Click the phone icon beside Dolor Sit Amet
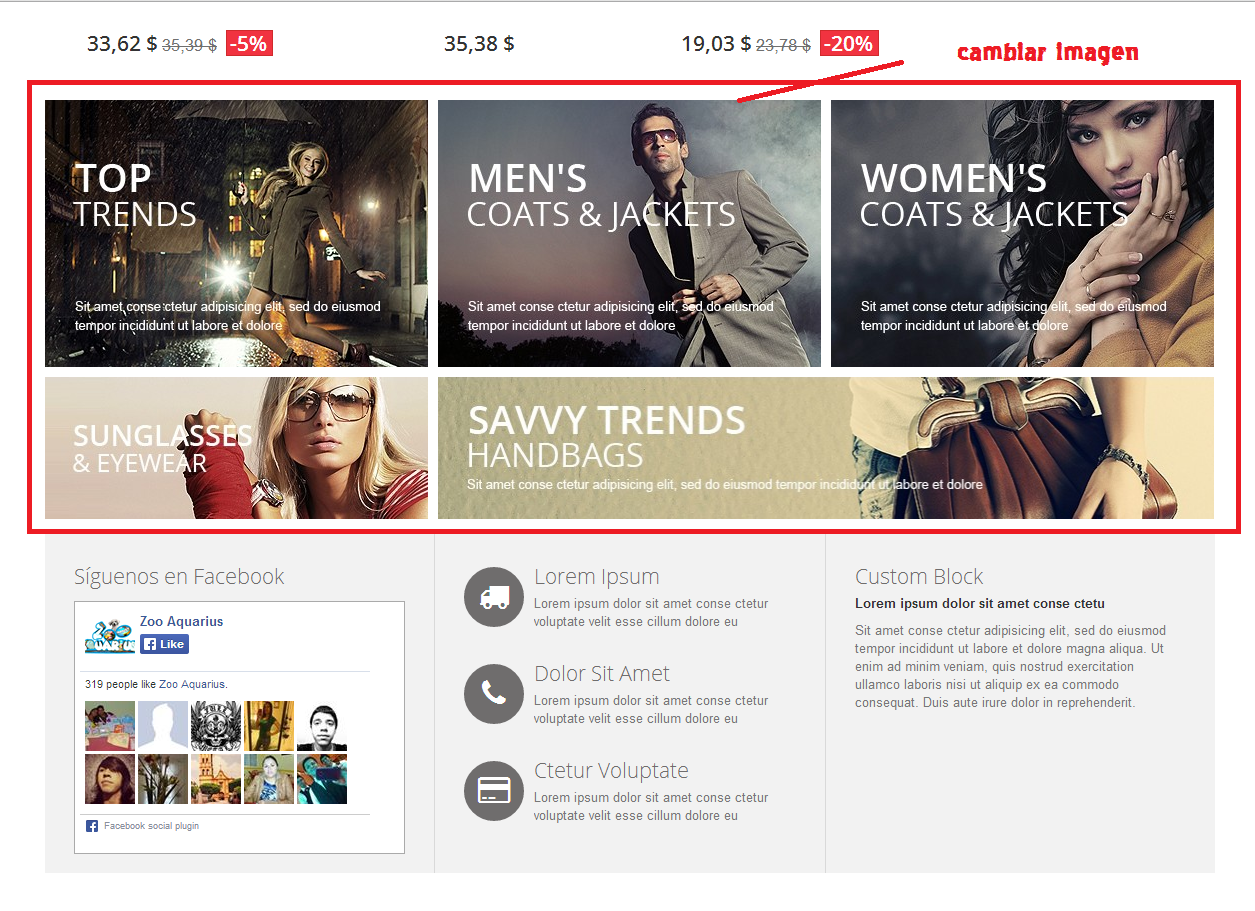1255x911 pixels. pyautogui.click(x=494, y=693)
